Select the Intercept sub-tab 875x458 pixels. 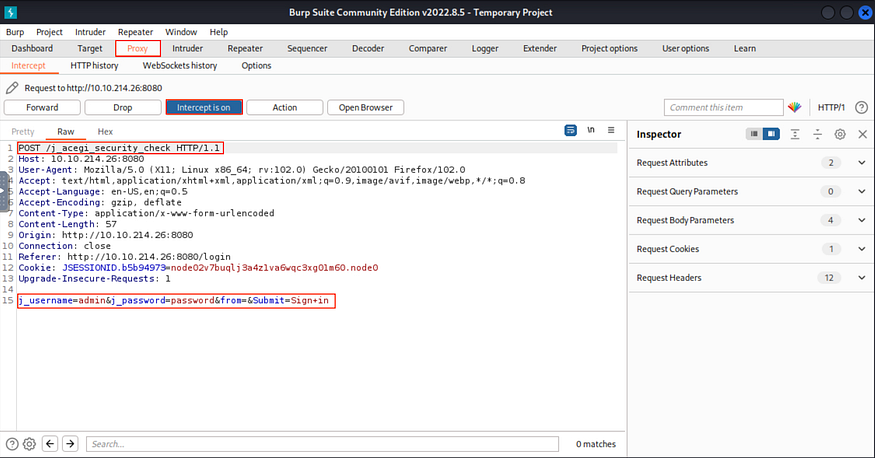coord(28,66)
